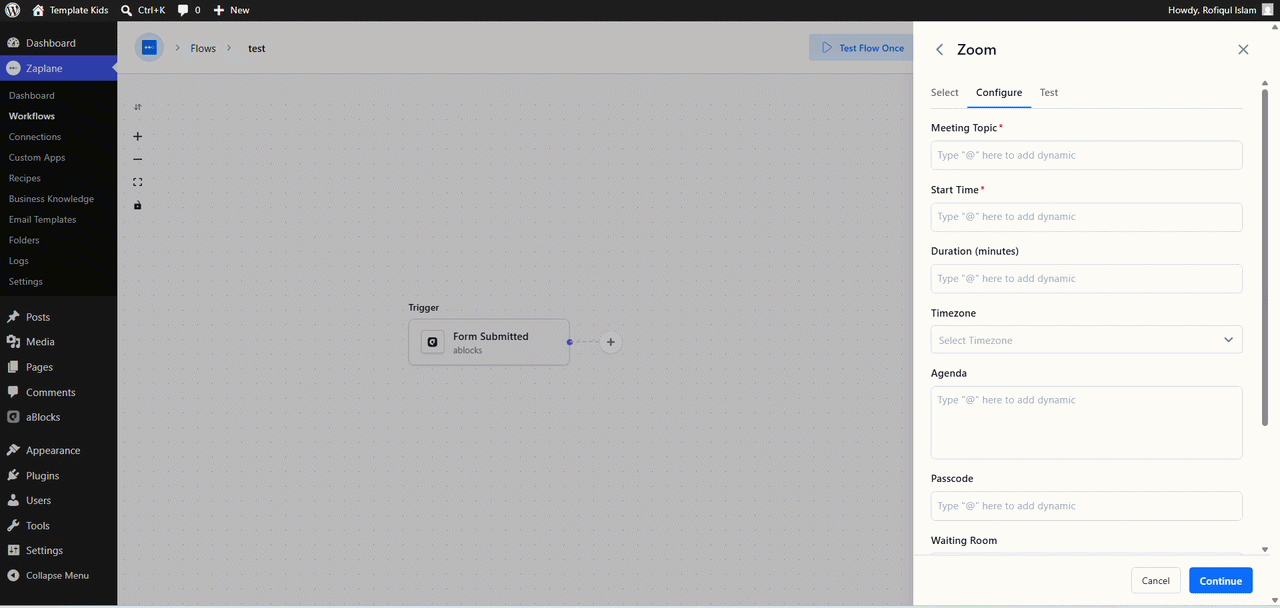Viewport: 1280px width, 608px height.
Task: Click the New content plus
Action: coord(219,10)
